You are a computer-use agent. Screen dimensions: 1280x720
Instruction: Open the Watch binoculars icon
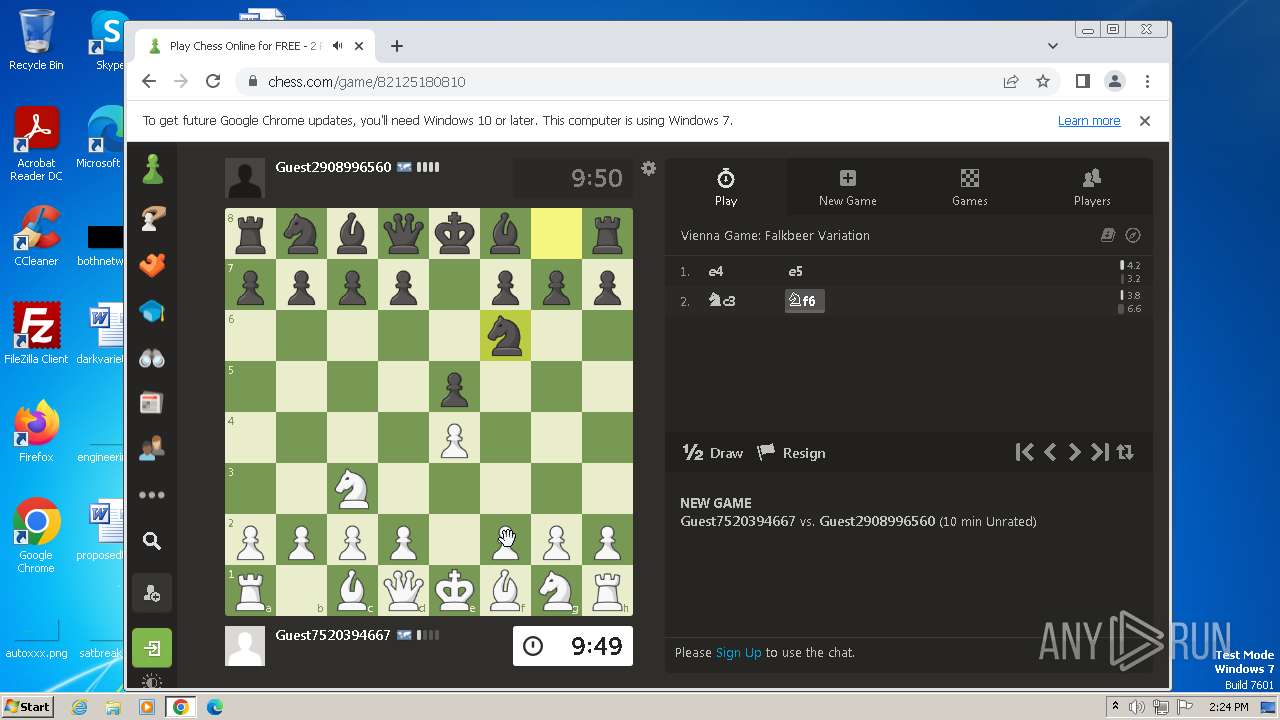(152, 358)
